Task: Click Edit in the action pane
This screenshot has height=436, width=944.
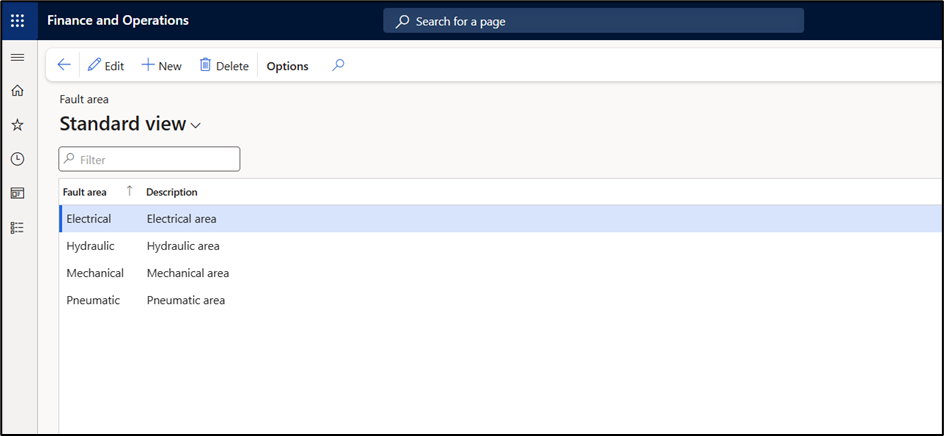Action: tap(106, 66)
